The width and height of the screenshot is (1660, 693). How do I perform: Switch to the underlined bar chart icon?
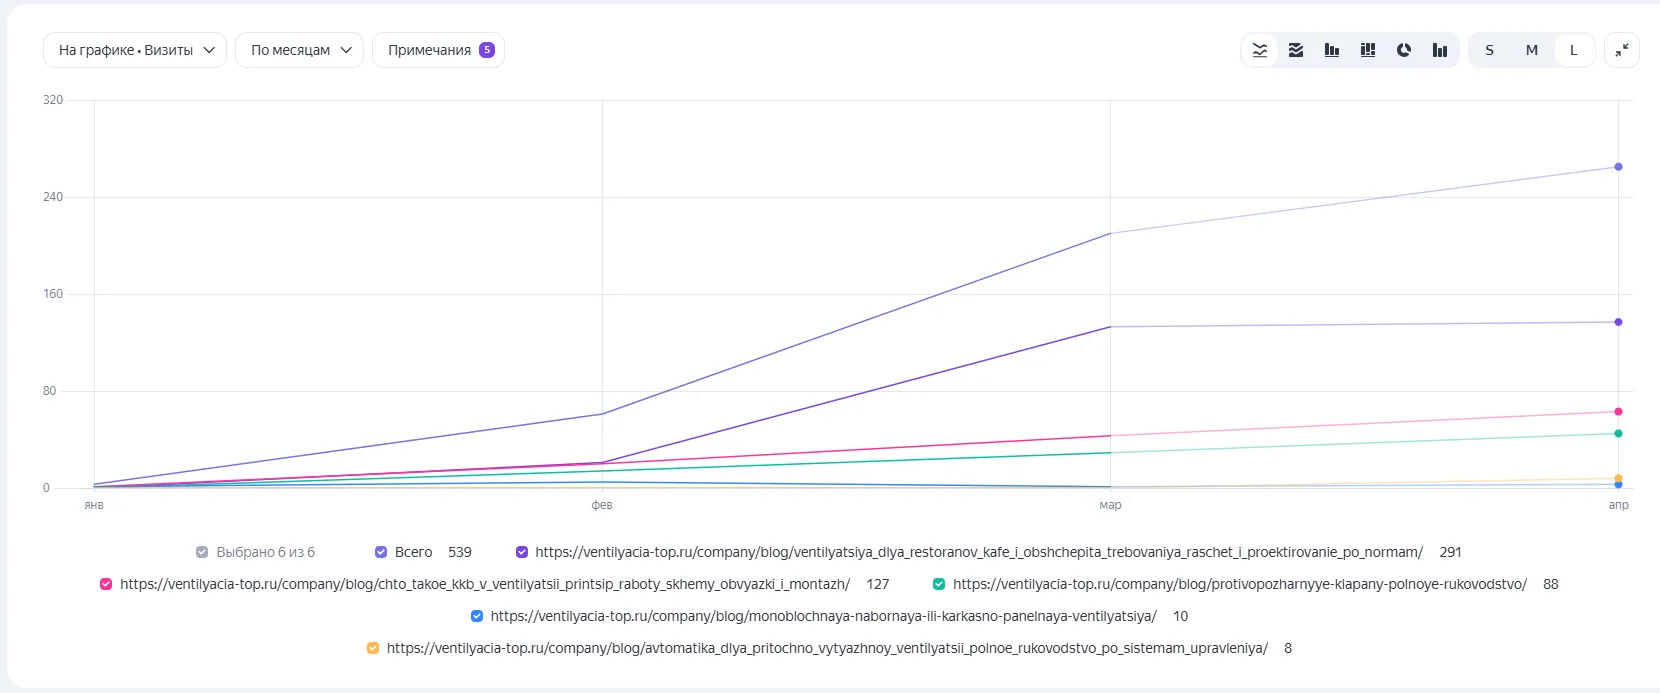click(1332, 50)
